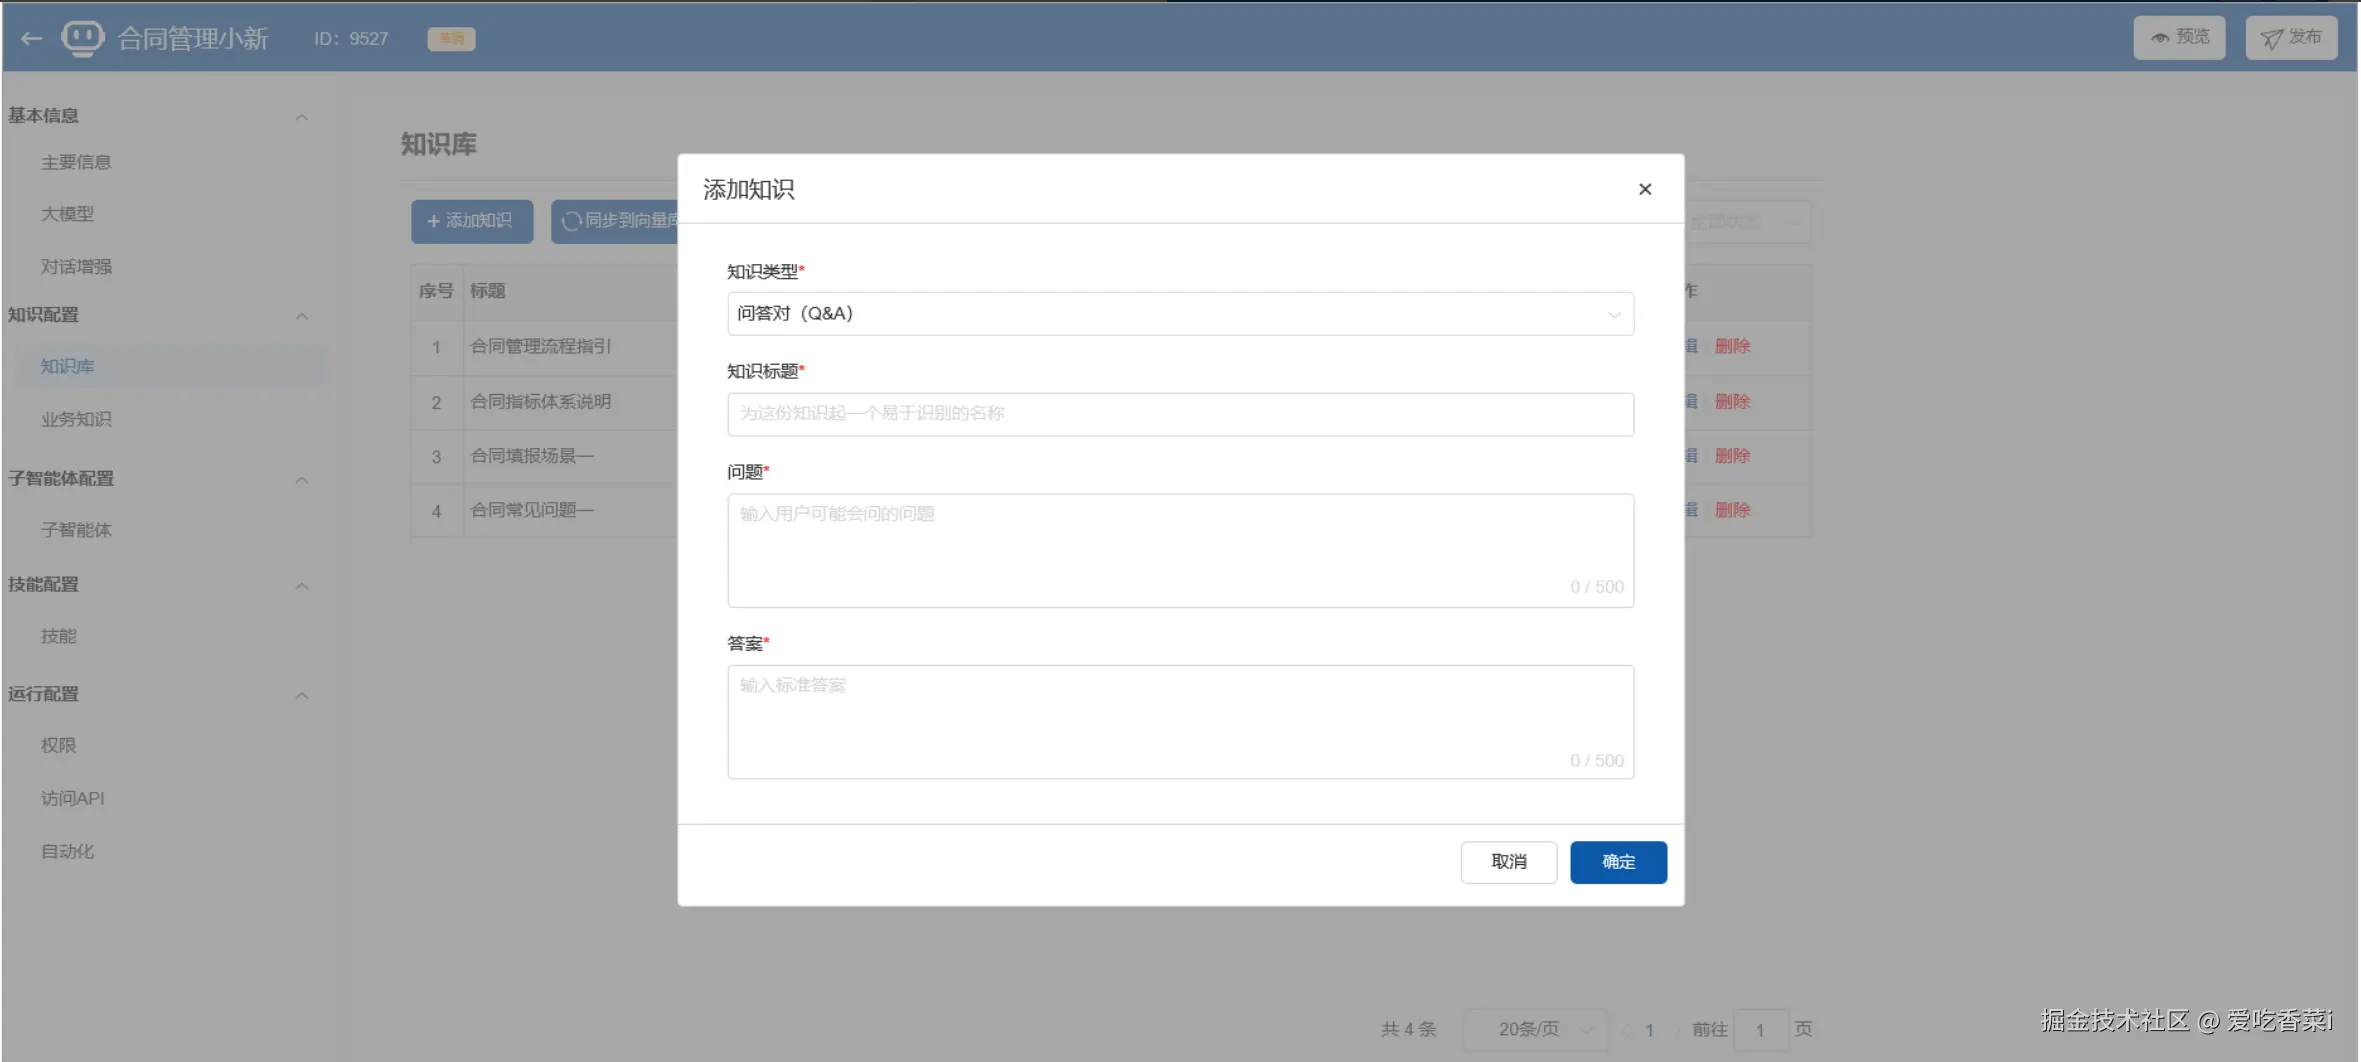
Task: Click the robot avatar logo icon
Action: pos(83,38)
